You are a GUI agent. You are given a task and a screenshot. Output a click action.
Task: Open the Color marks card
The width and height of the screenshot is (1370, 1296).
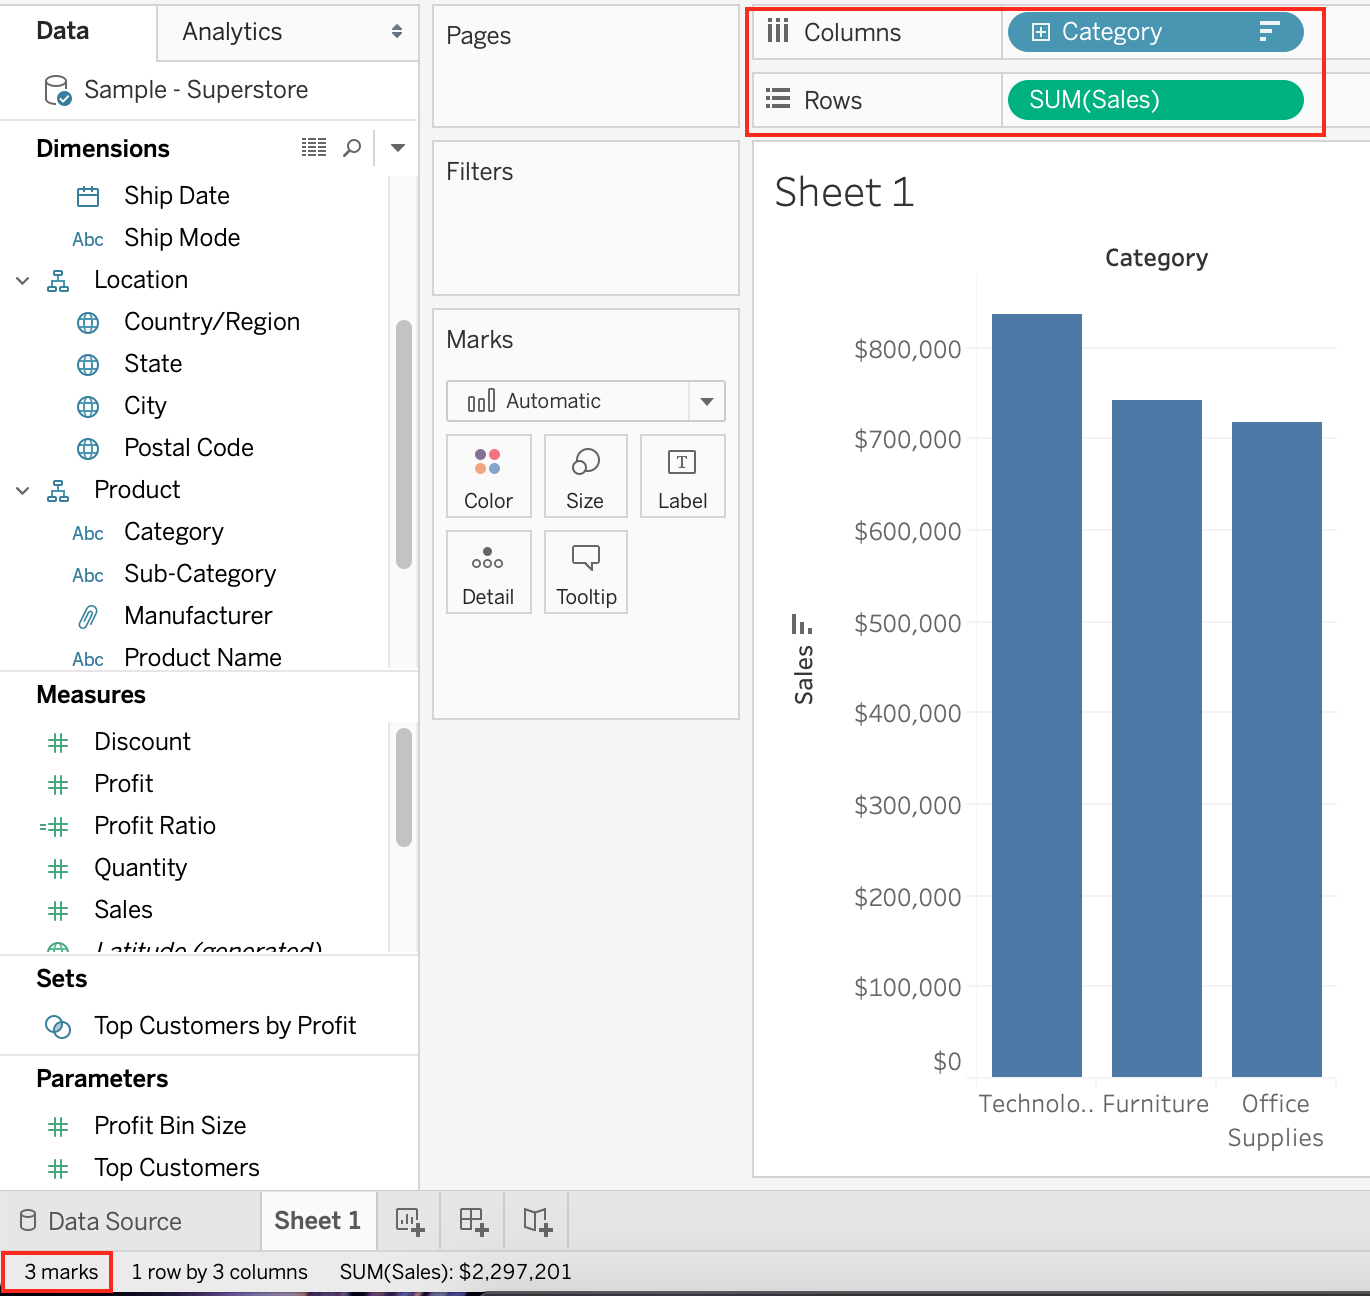tap(488, 476)
